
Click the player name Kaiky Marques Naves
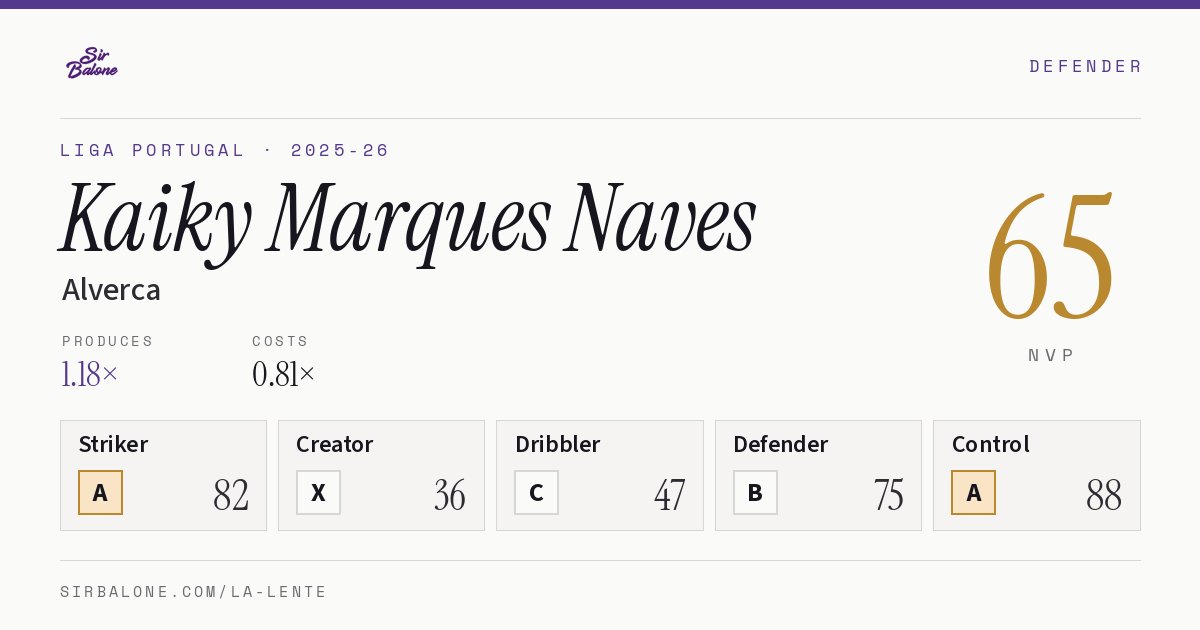click(x=408, y=222)
